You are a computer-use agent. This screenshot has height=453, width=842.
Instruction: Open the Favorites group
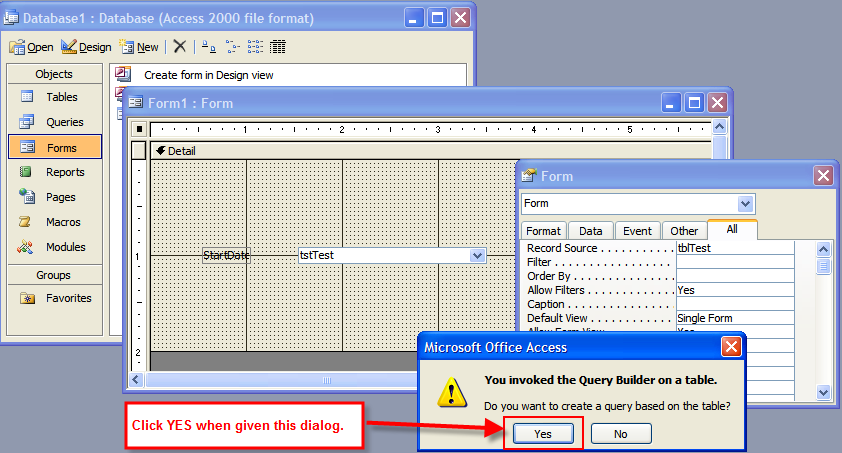pyautogui.click(x=55, y=298)
